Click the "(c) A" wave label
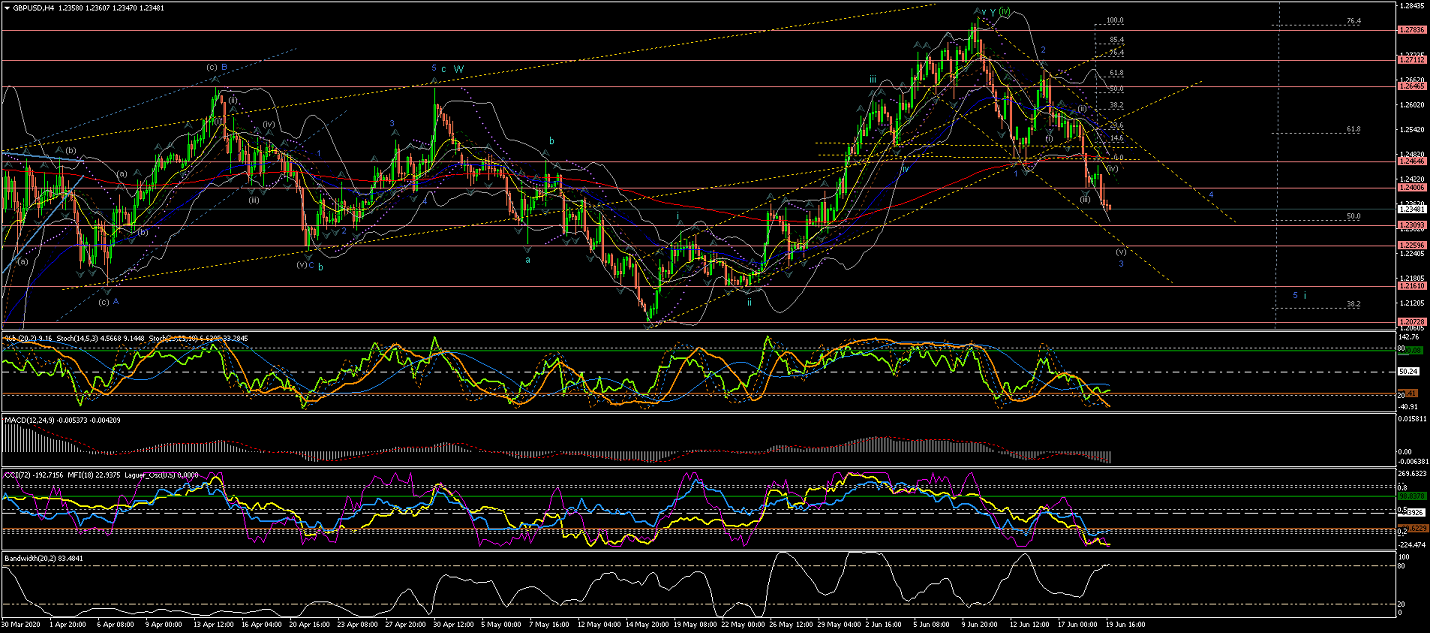The width and height of the screenshot is (1430, 633). (109, 301)
